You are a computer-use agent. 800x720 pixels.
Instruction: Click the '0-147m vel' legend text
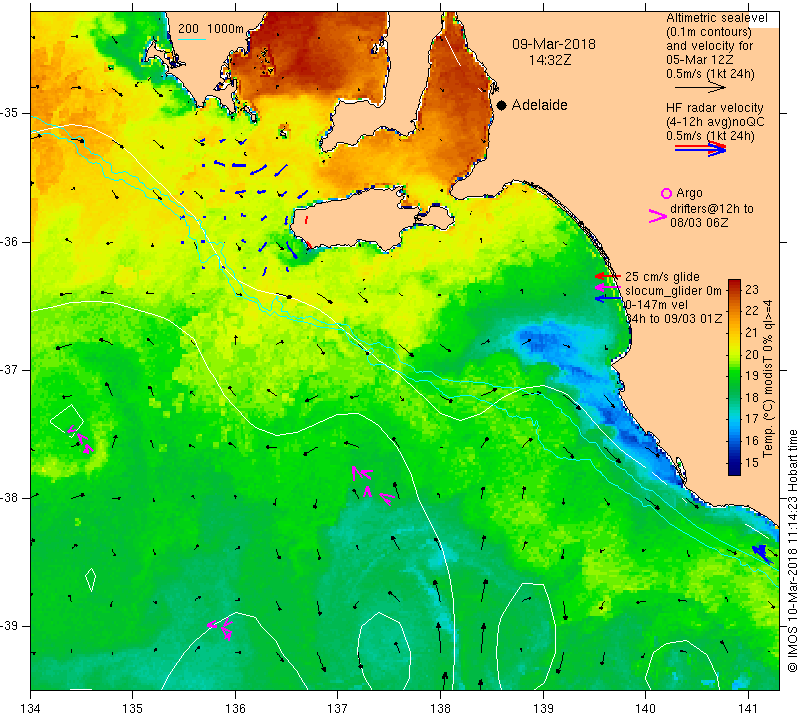pyautogui.click(x=656, y=305)
